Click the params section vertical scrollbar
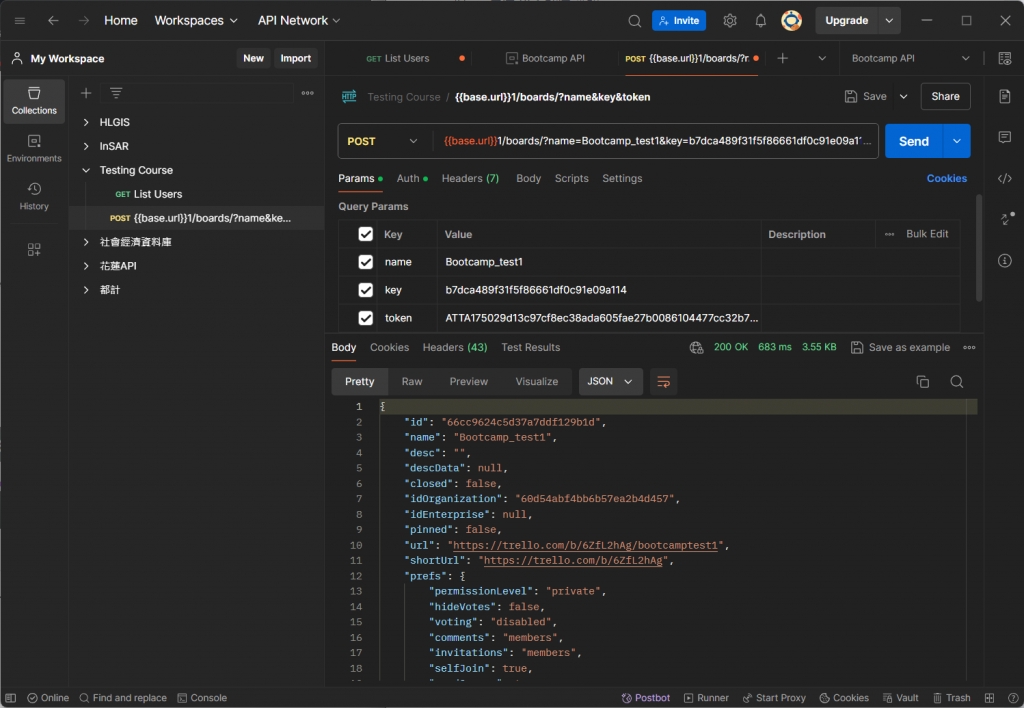 [x=978, y=248]
